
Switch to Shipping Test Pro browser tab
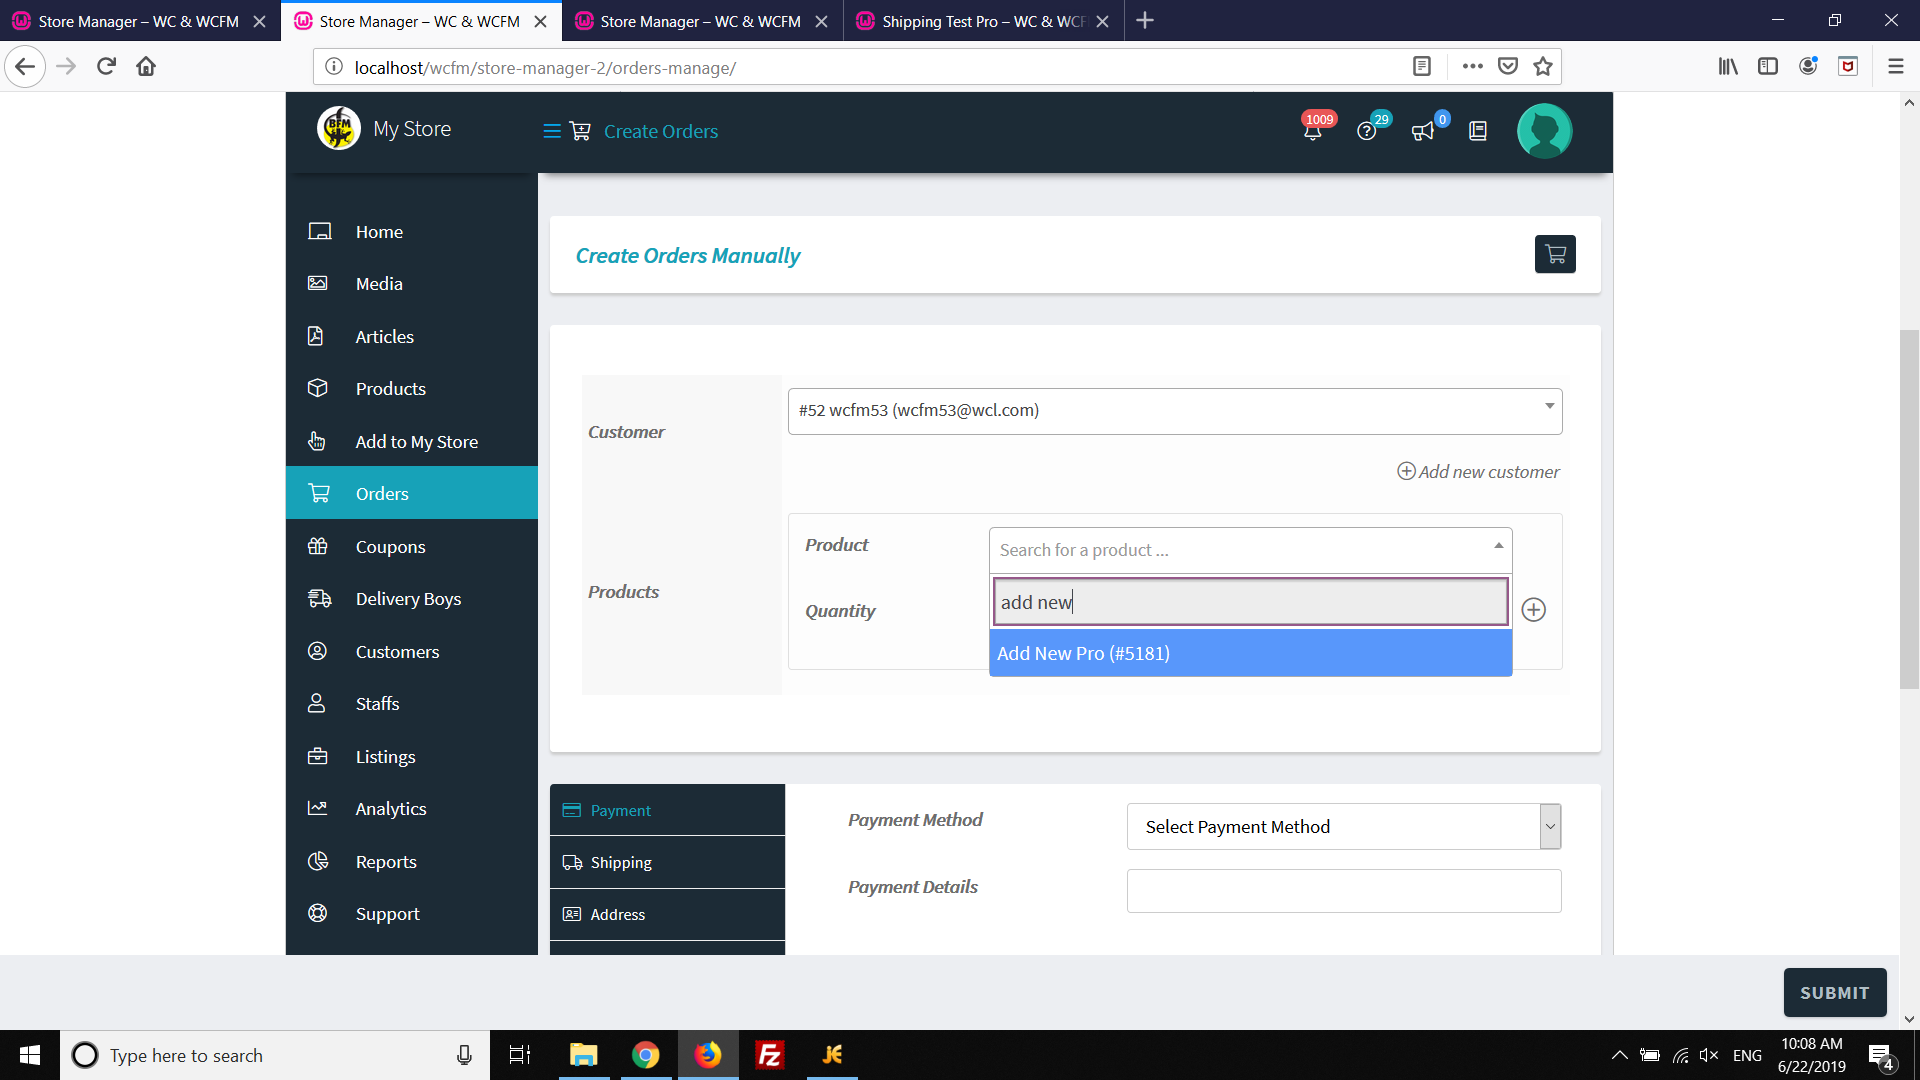point(983,21)
